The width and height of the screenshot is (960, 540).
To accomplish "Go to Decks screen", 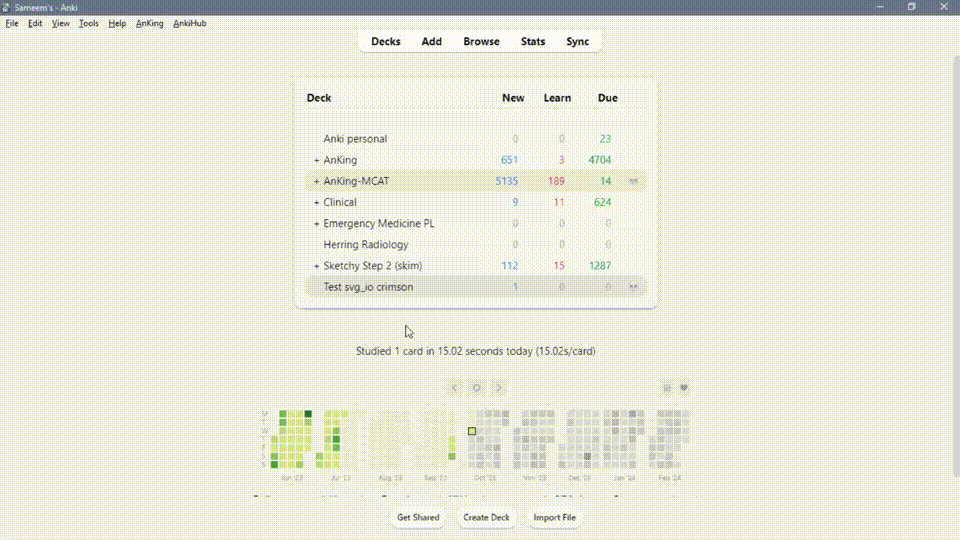I will tap(386, 42).
